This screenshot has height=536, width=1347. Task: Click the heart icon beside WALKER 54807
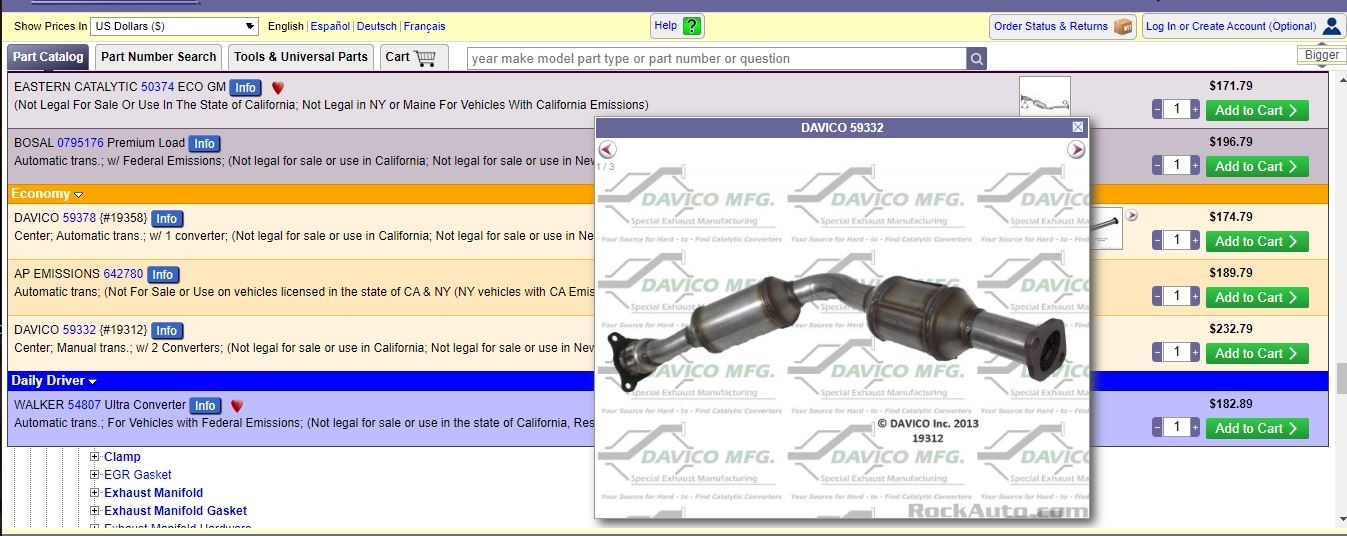[237, 406]
